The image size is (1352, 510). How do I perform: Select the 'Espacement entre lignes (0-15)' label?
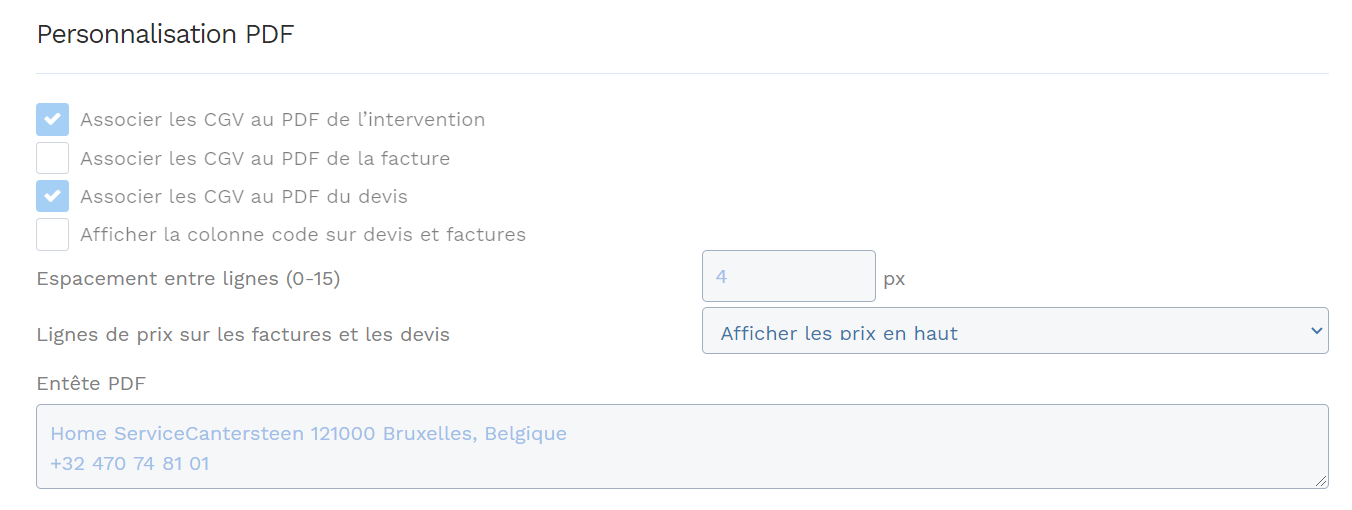pyautogui.click(x=188, y=279)
